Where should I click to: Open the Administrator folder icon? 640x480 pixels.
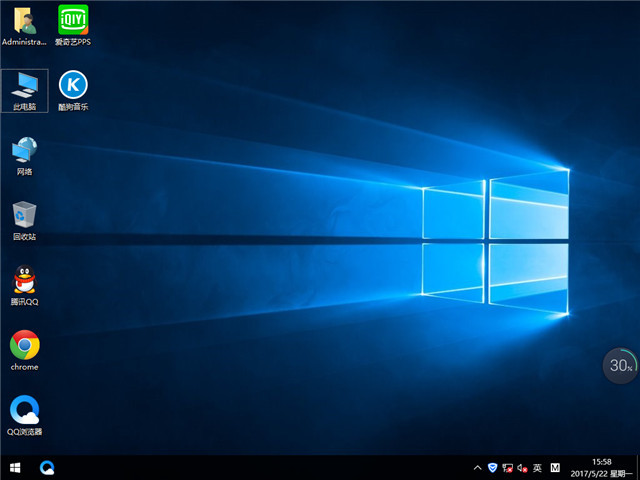pos(24,25)
